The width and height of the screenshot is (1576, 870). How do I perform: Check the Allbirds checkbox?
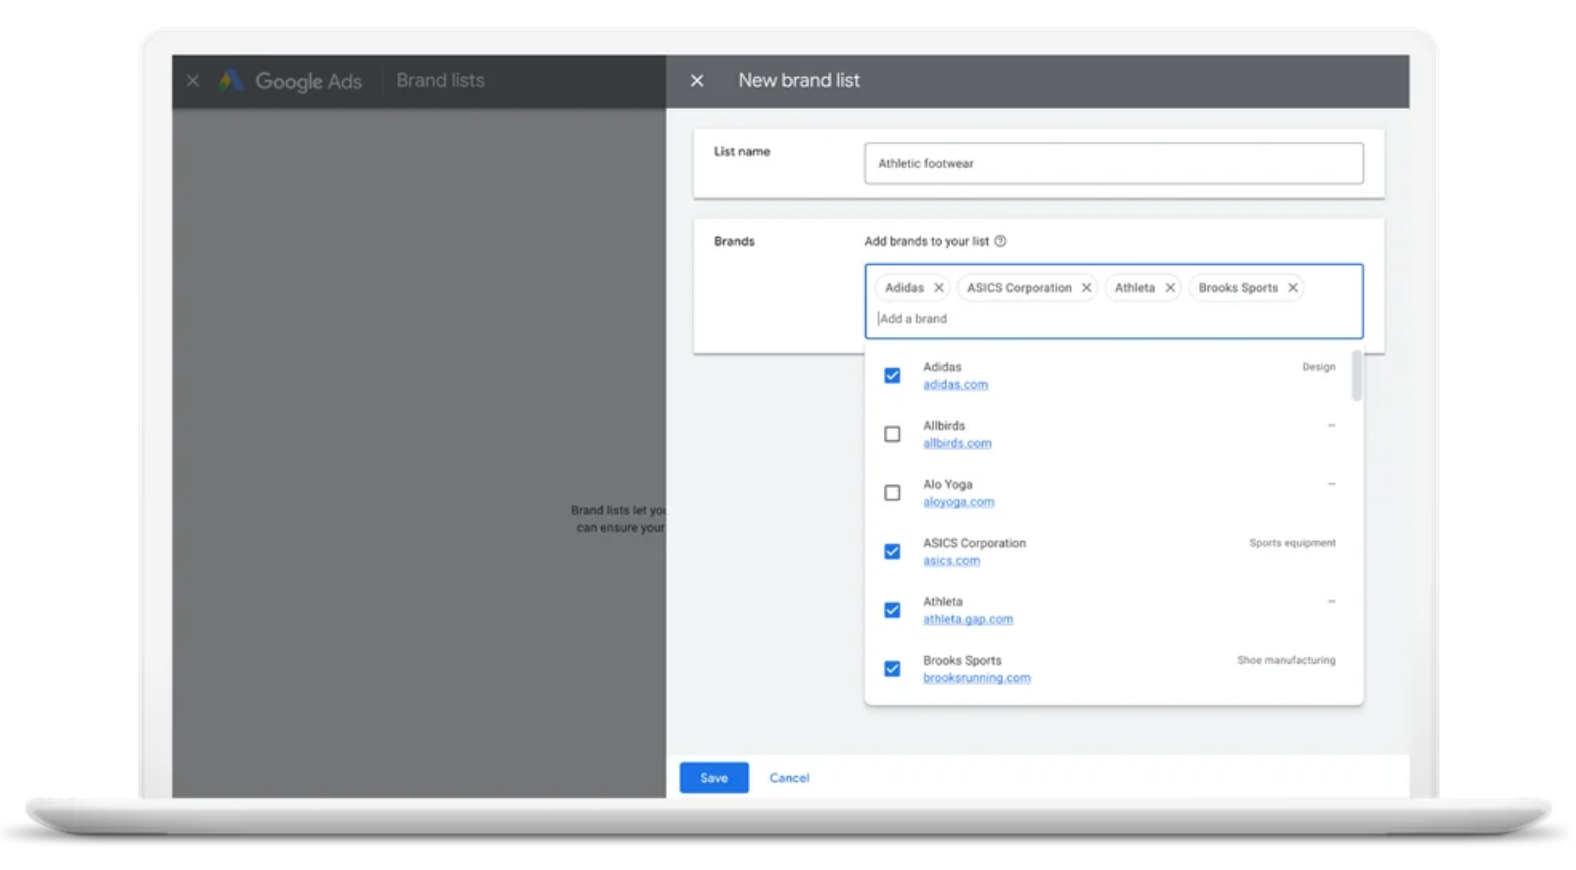point(892,434)
